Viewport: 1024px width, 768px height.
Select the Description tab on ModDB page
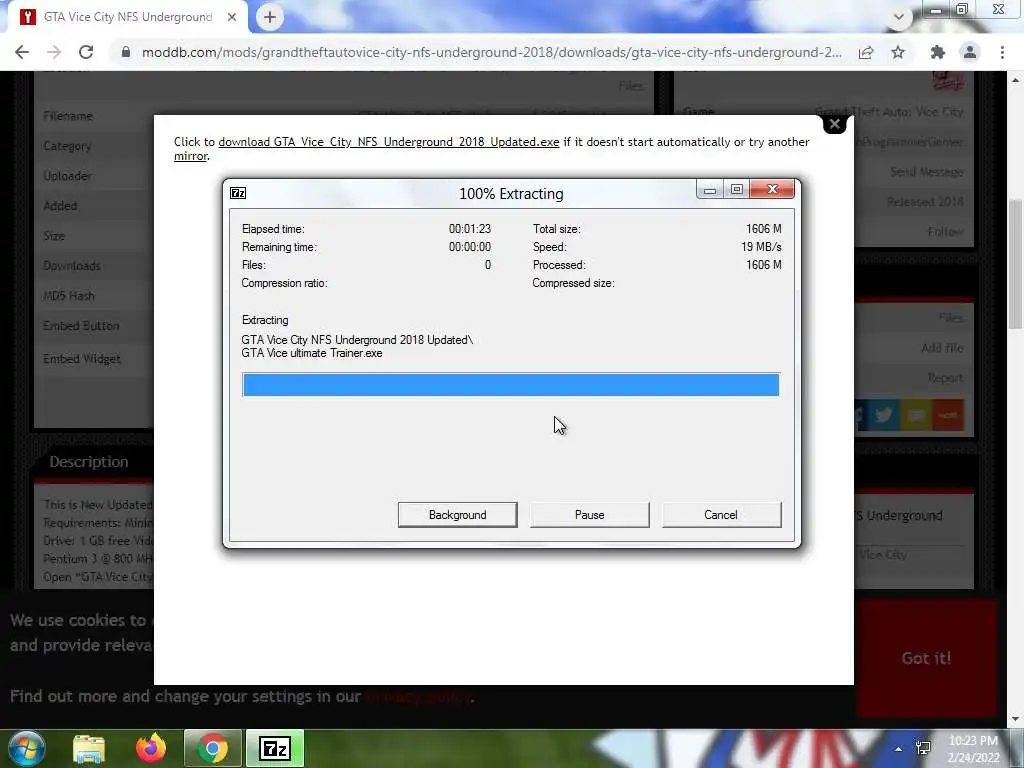pos(89,462)
